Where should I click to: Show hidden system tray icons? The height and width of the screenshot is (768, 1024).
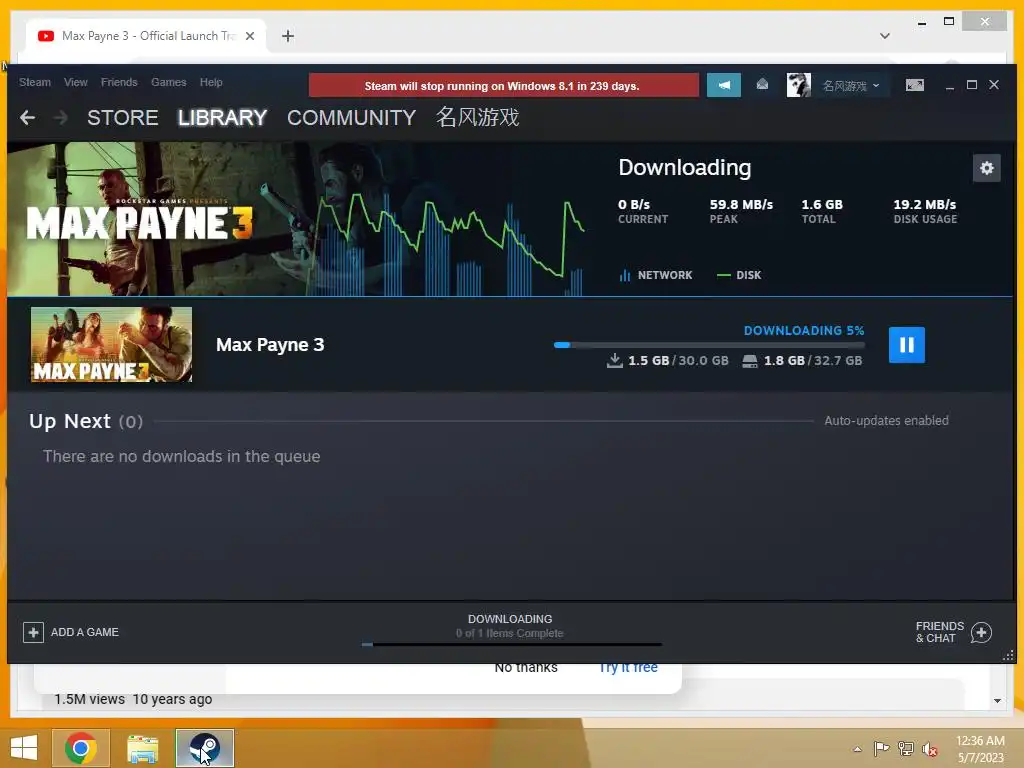[x=857, y=749]
